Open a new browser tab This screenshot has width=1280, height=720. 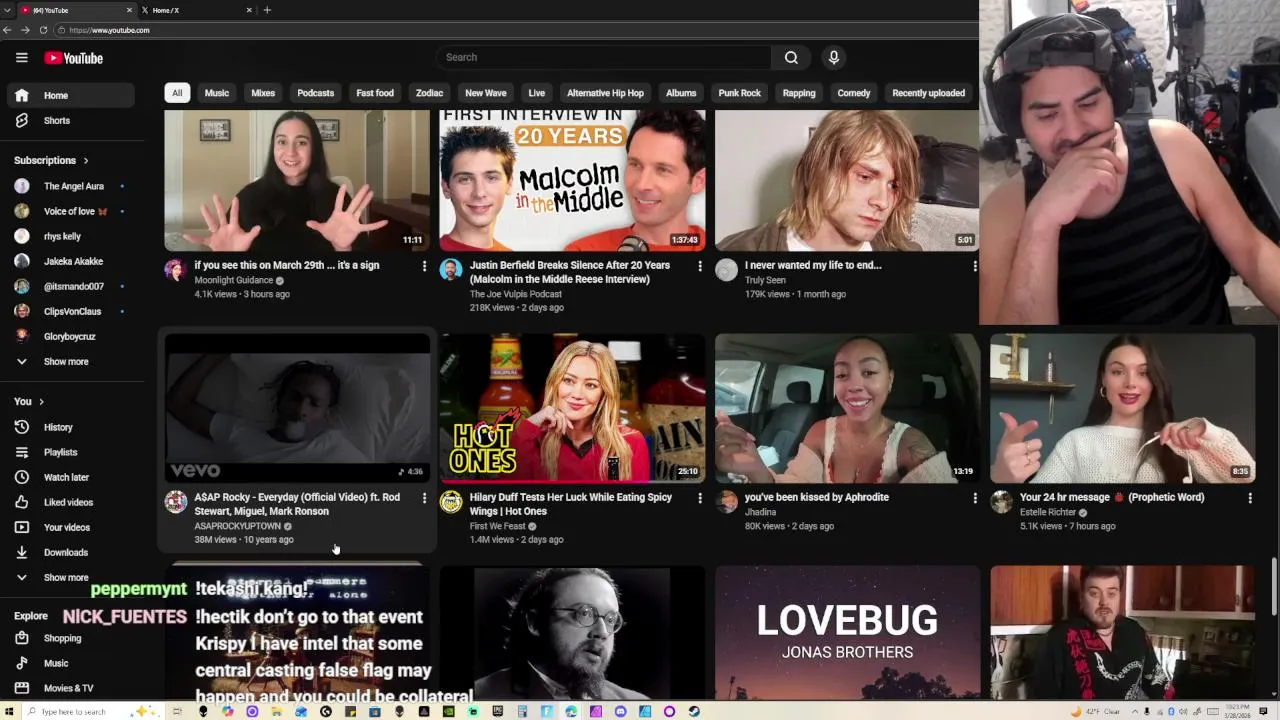tap(267, 10)
